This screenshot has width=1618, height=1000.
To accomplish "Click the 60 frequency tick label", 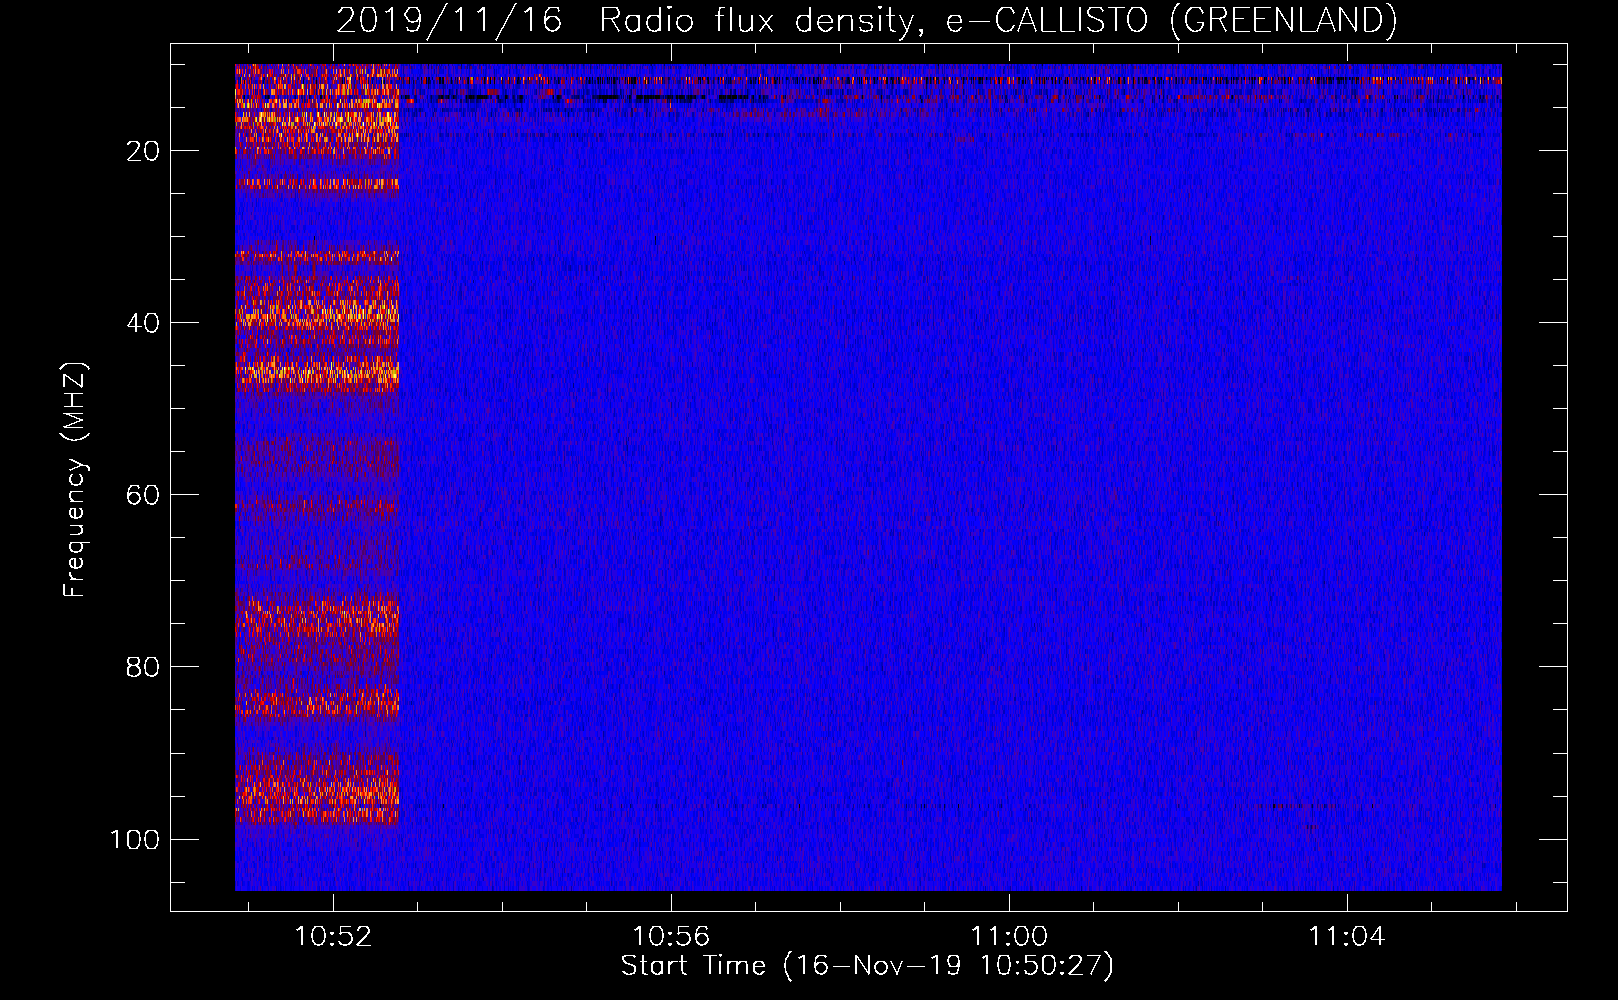I will (x=143, y=495).
